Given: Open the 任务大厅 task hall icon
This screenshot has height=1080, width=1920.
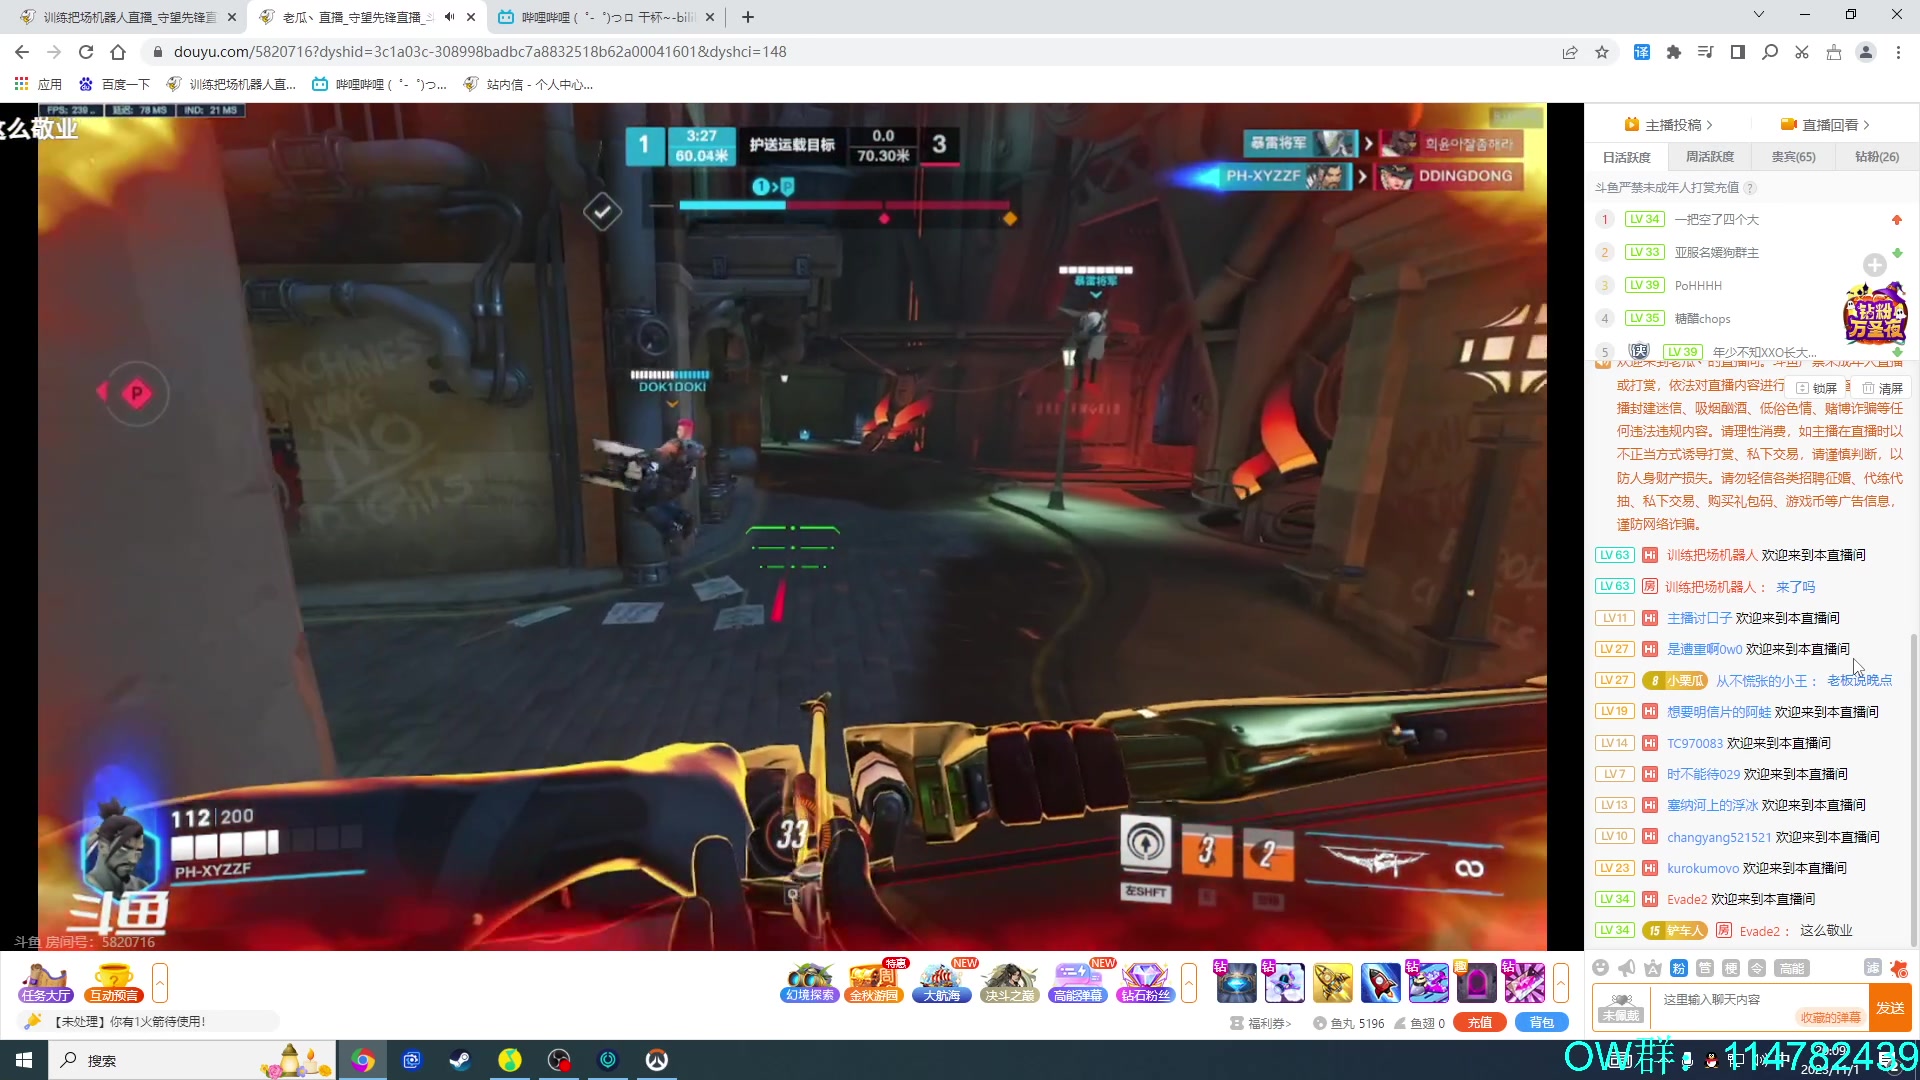Looking at the screenshot, I should coord(45,982).
